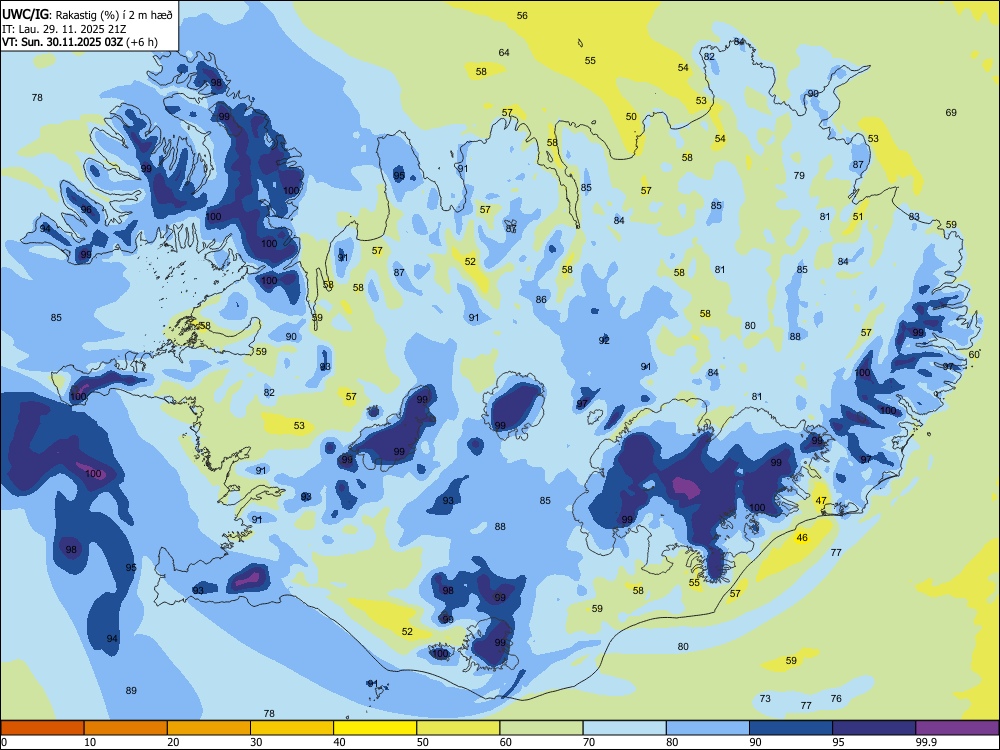Image resolution: width=1000 pixels, height=750 pixels.
Task: Click the humidity value '50' near the north coast
Action: 631,117
